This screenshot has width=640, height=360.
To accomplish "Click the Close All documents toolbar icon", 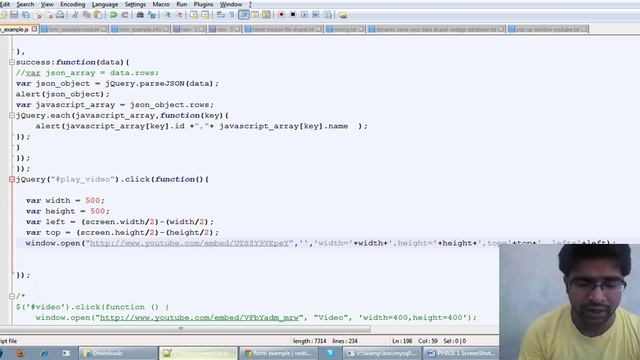I will click(49, 15).
